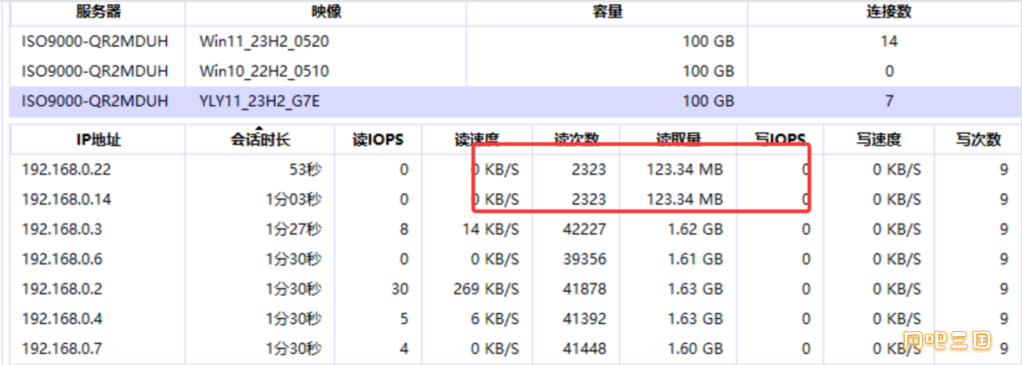This screenshot has height=365, width=1022.
Task: Select client row 192.168.0.4
Action: (x=516, y=319)
